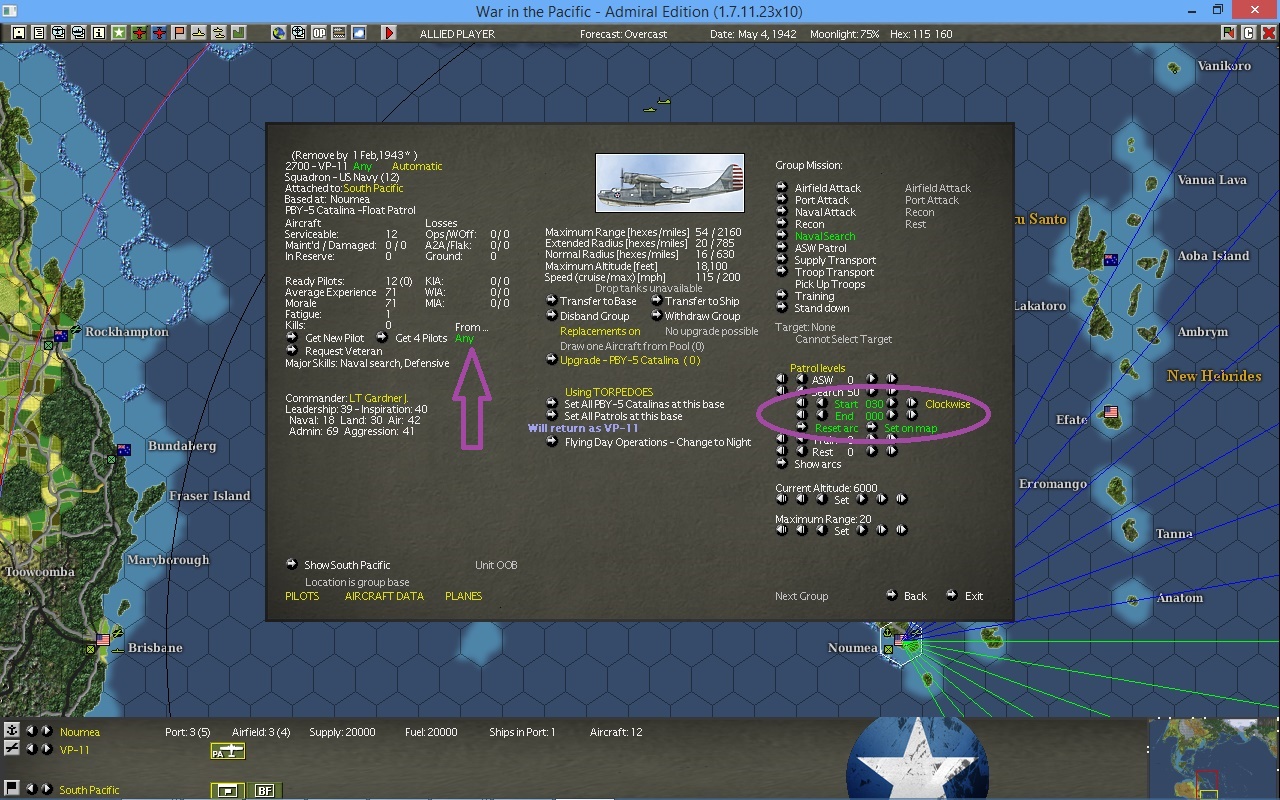Open the PILOTS tab
The image size is (1280, 800).
pyautogui.click(x=302, y=596)
